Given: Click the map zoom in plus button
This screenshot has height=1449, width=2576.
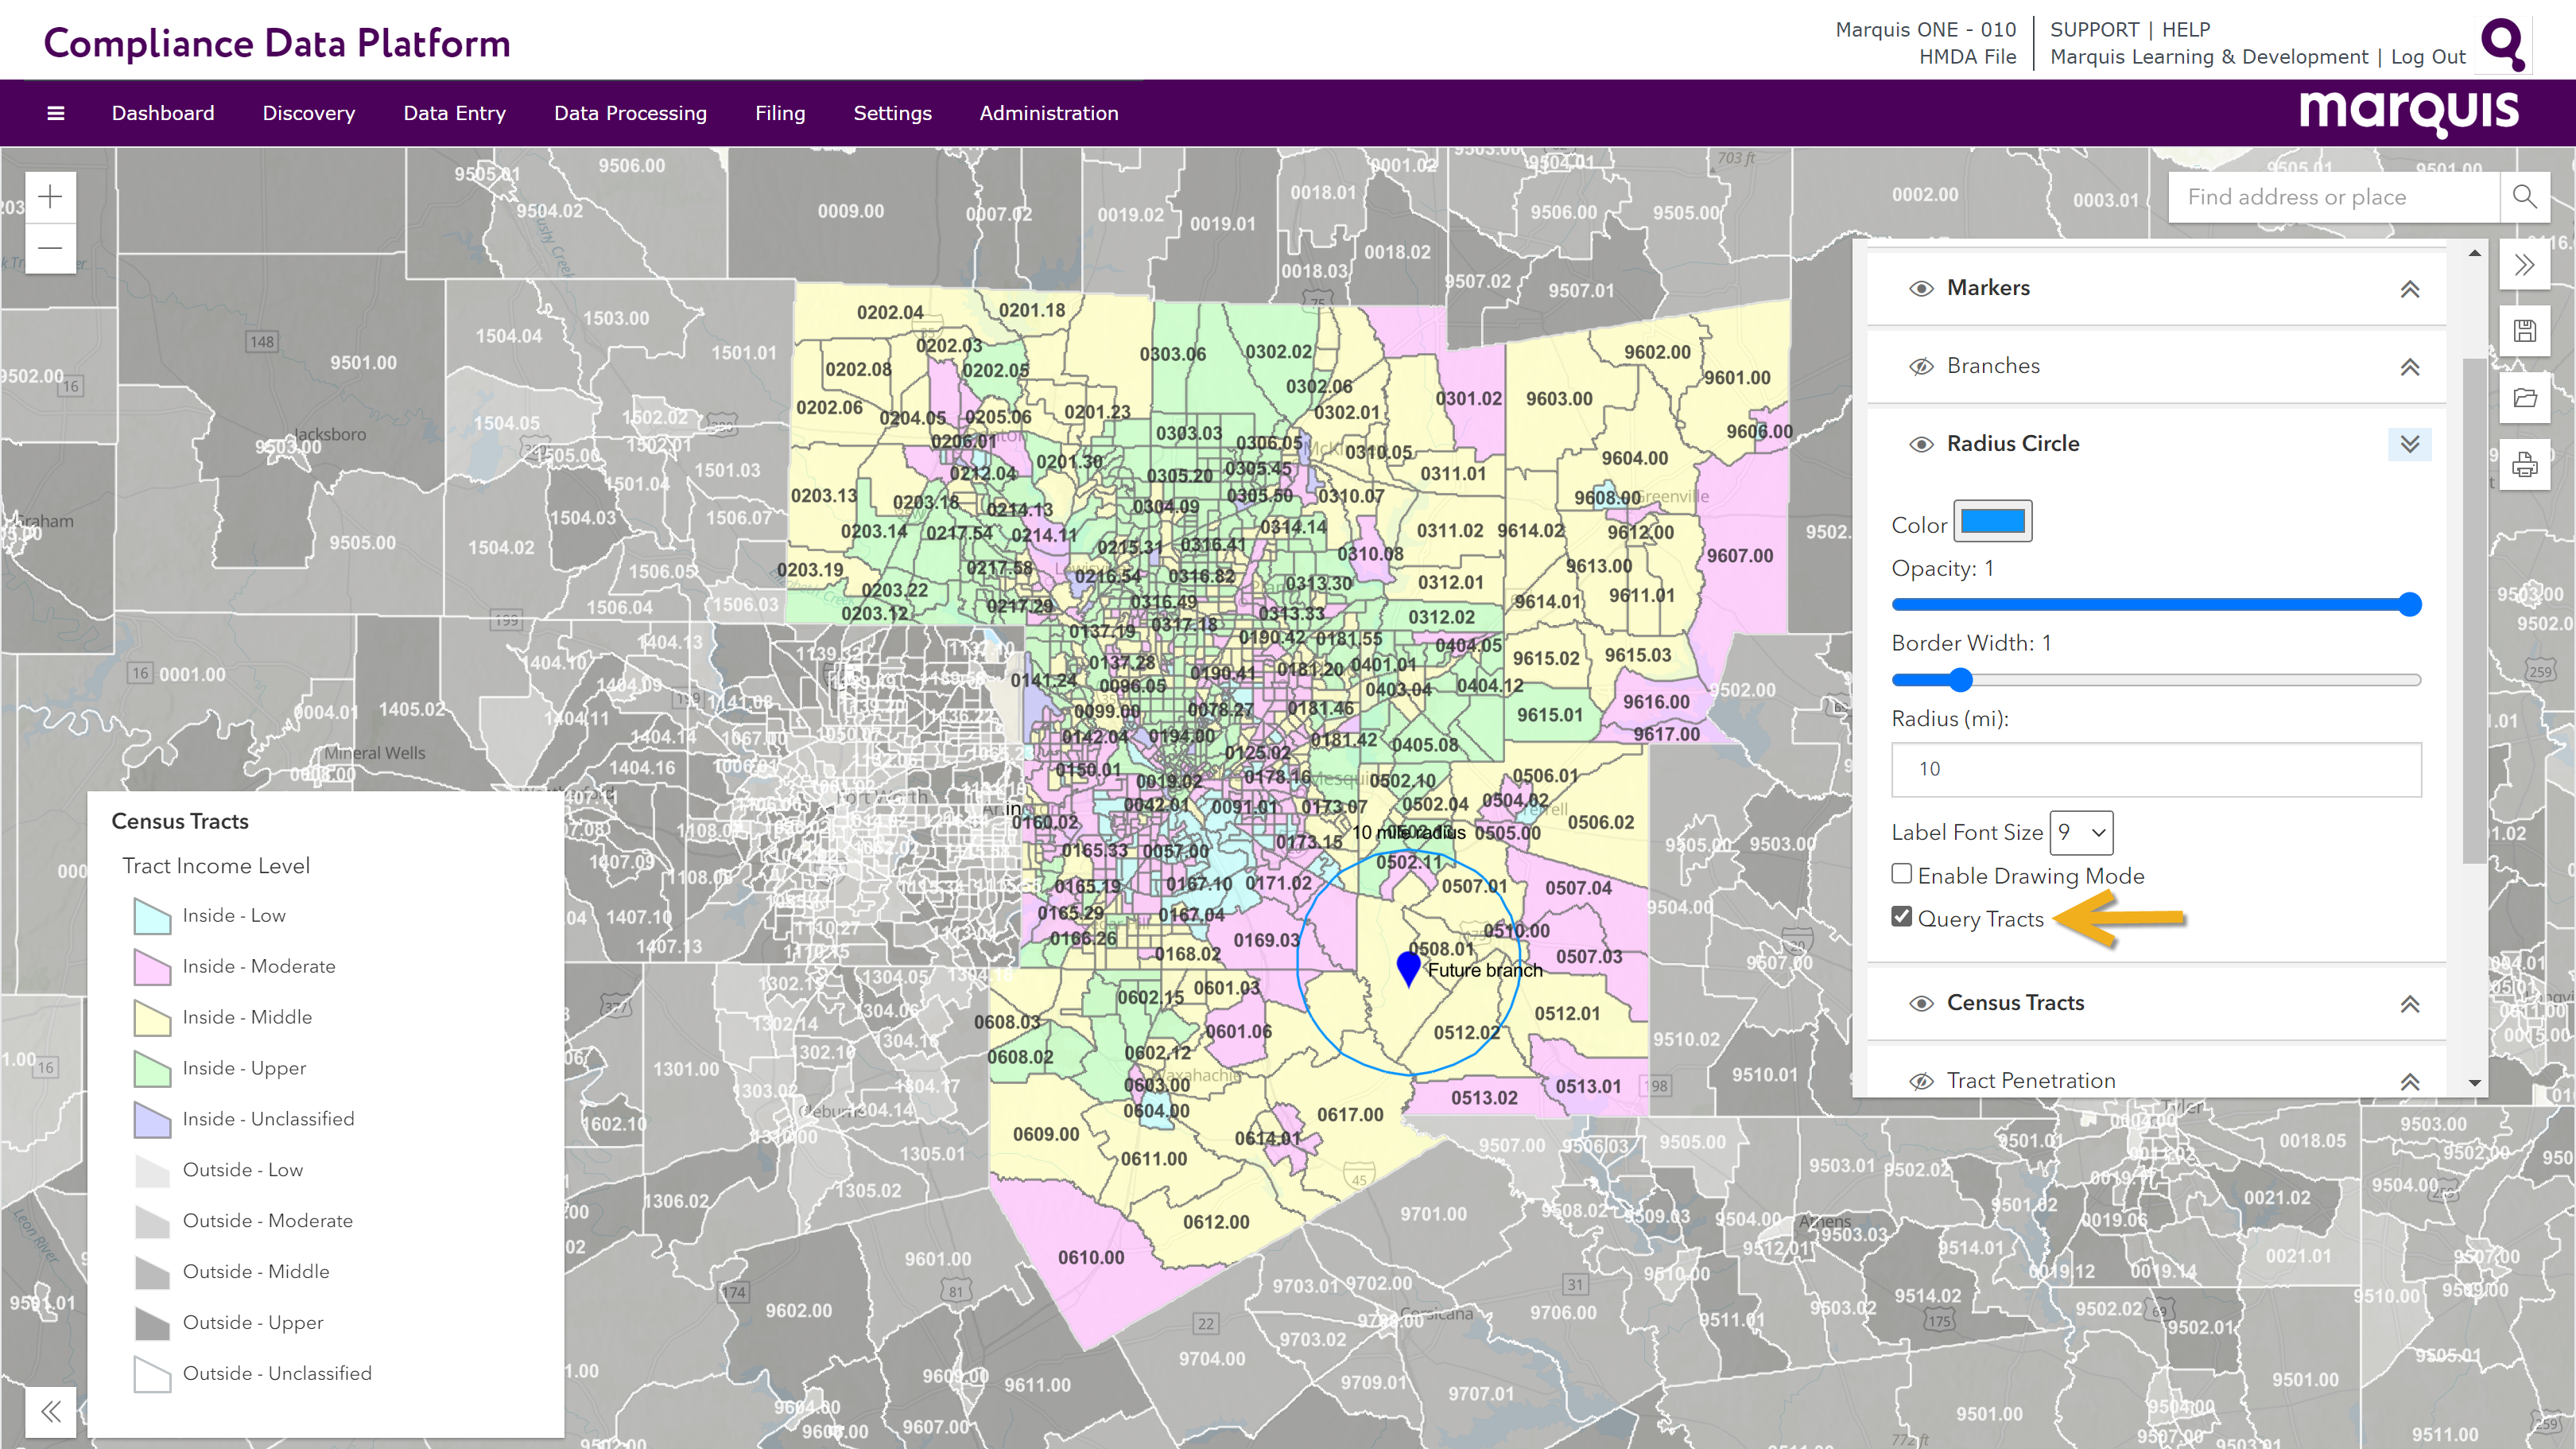Looking at the screenshot, I should (x=50, y=197).
